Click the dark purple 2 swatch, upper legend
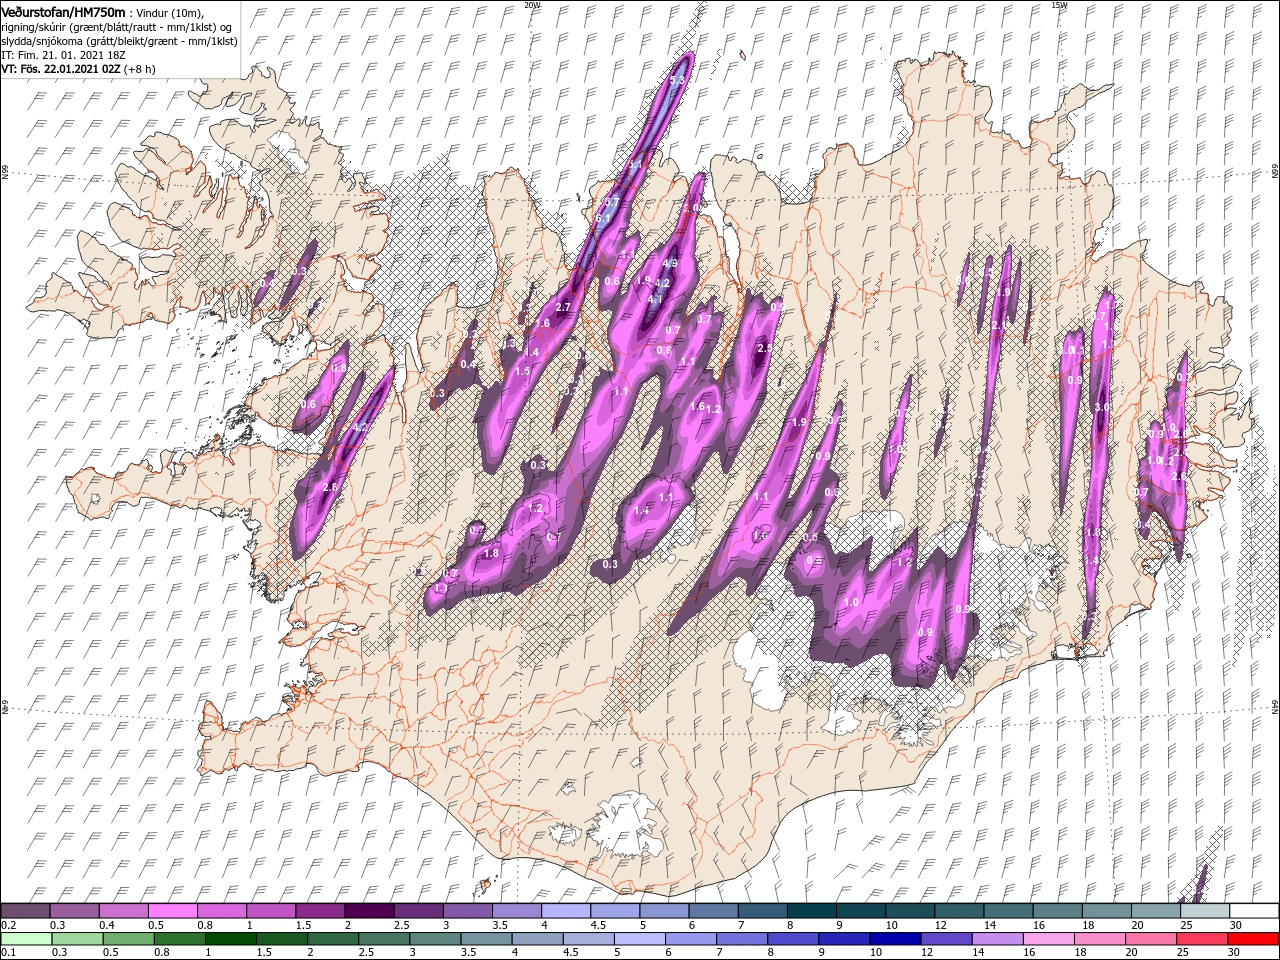 [x=369, y=911]
